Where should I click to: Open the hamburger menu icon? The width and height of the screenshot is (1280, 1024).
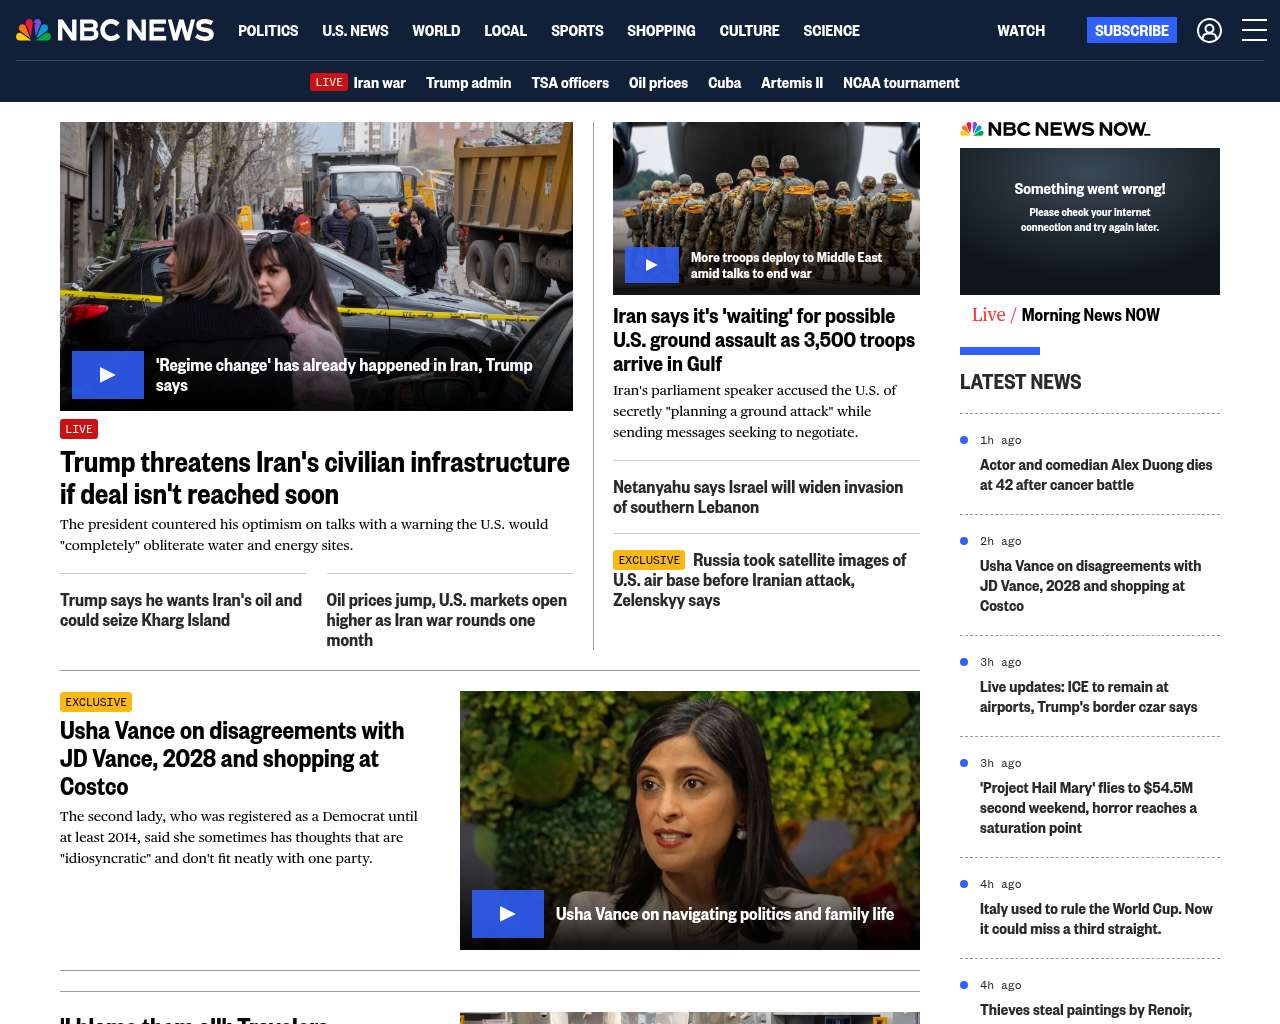1254,31
